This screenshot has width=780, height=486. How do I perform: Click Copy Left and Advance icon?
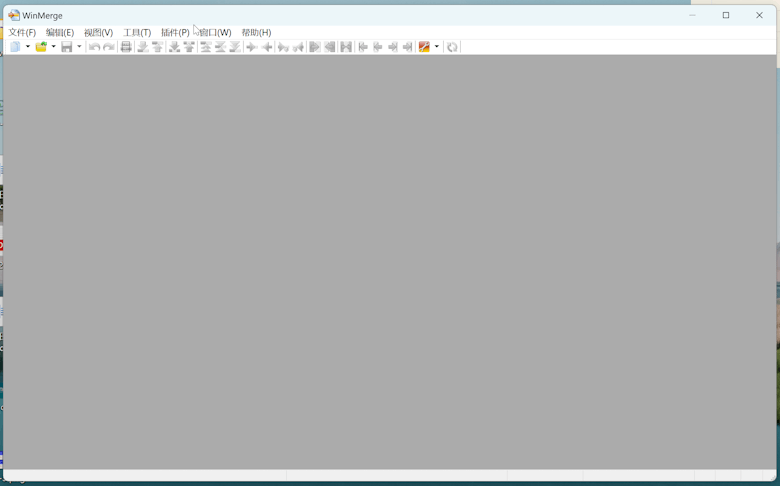tap(298, 47)
